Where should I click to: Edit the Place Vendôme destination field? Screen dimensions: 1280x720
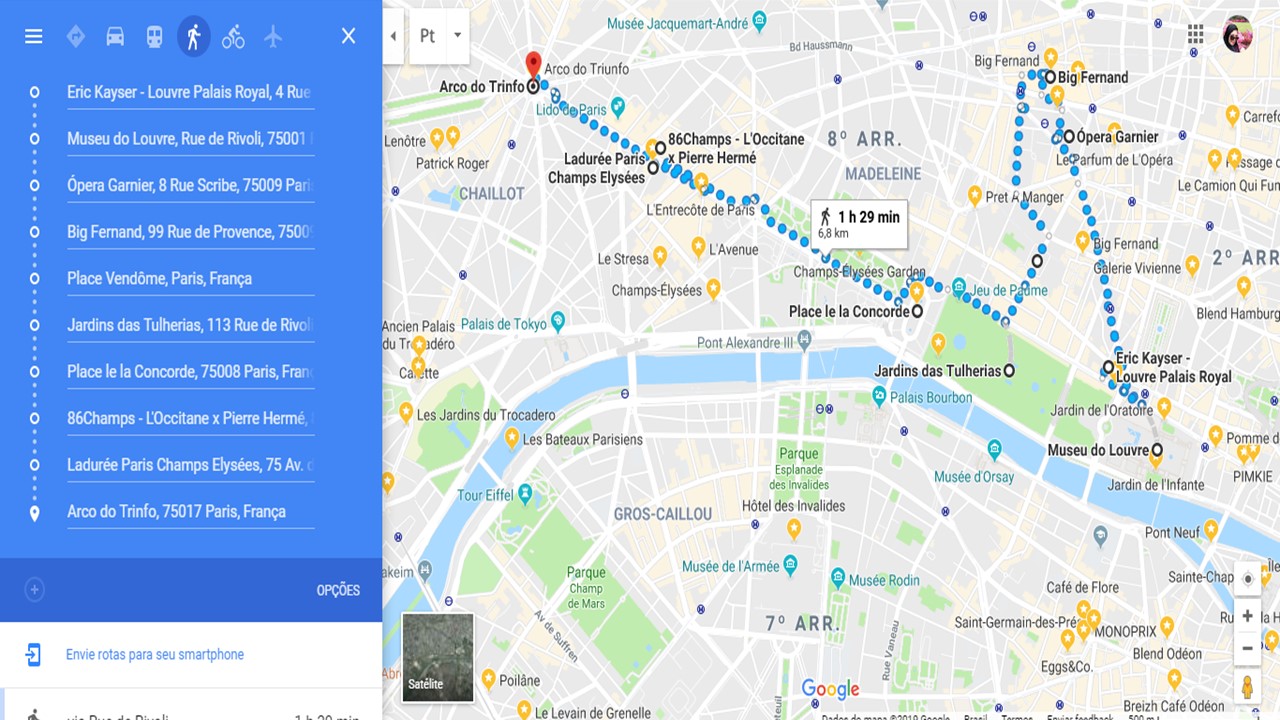coord(190,279)
